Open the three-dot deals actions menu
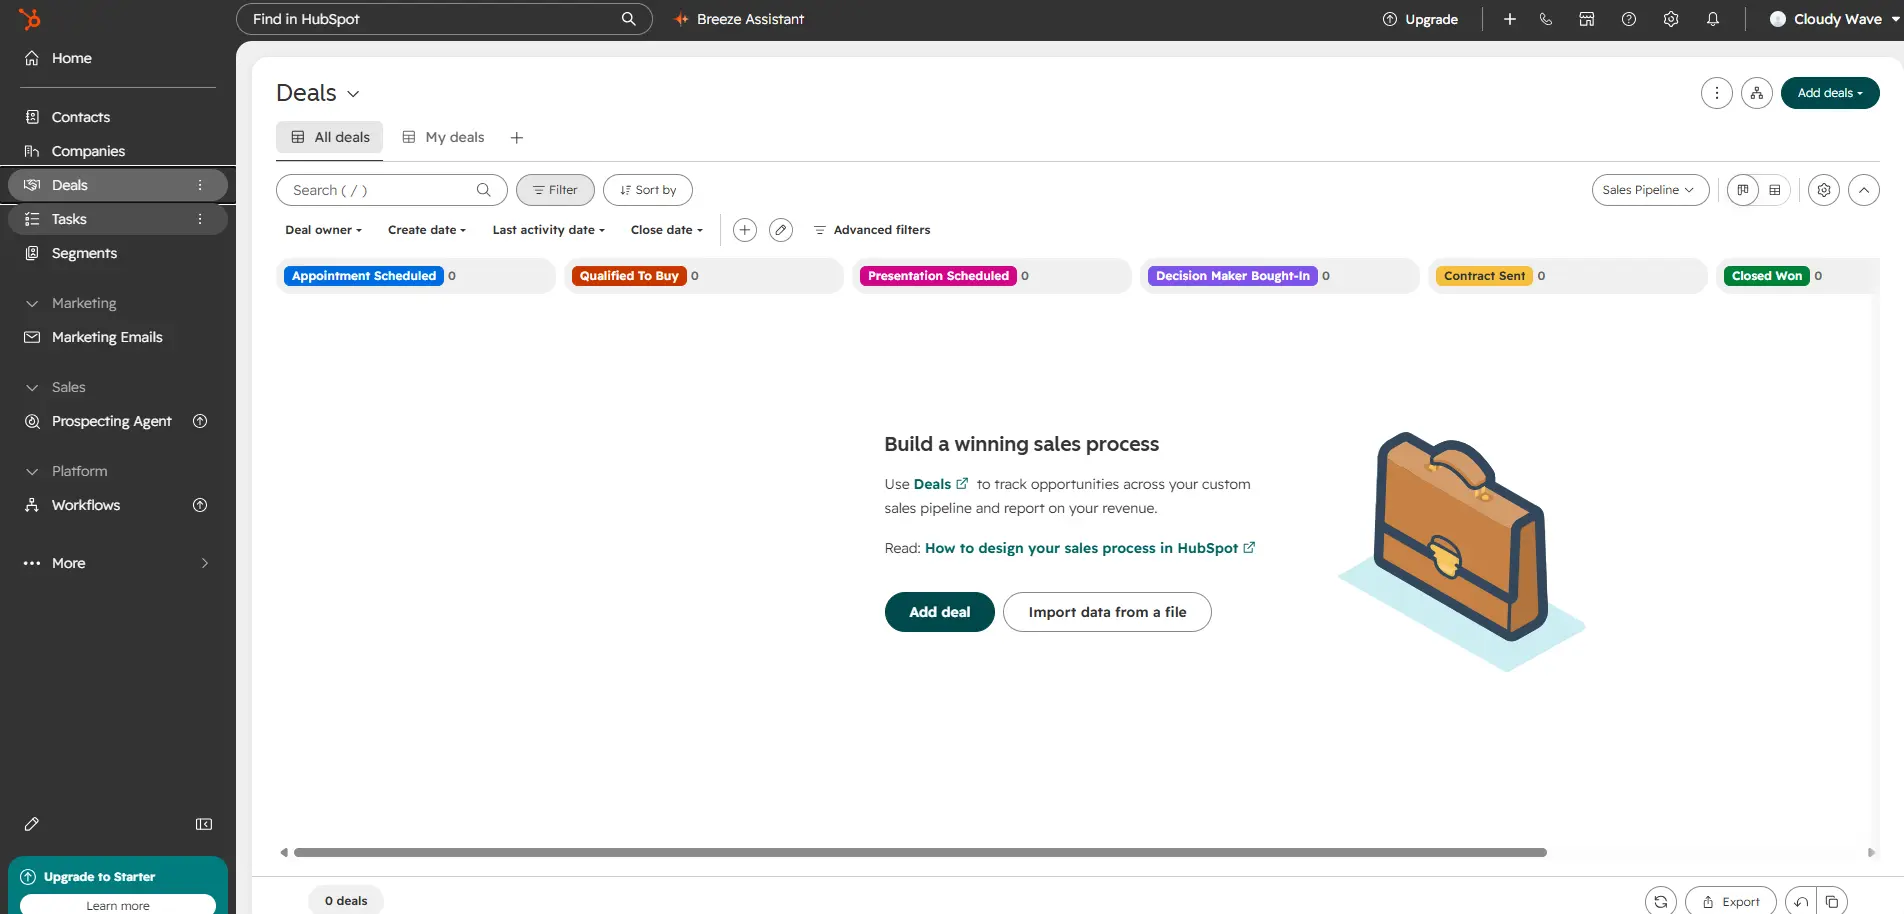 pyautogui.click(x=1717, y=93)
